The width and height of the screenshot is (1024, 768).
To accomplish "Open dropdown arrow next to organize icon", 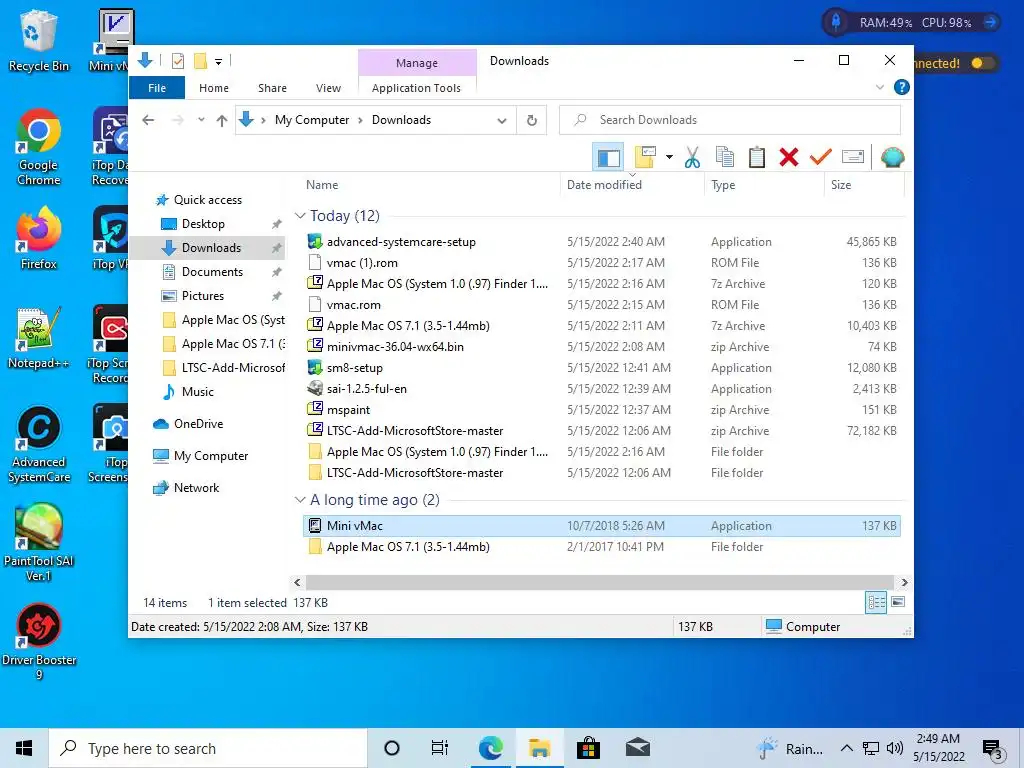I will (669, 157).
